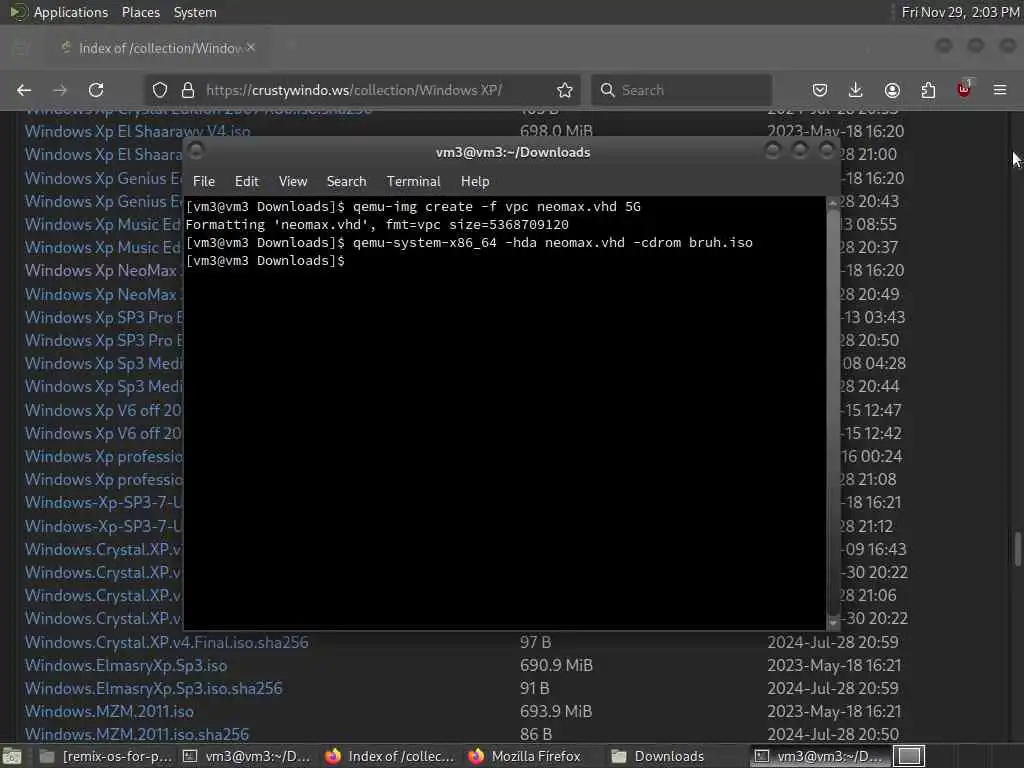
Task: Click the terminal window menu button at title left
Action: pyautogui.click(x=196, y=152)
